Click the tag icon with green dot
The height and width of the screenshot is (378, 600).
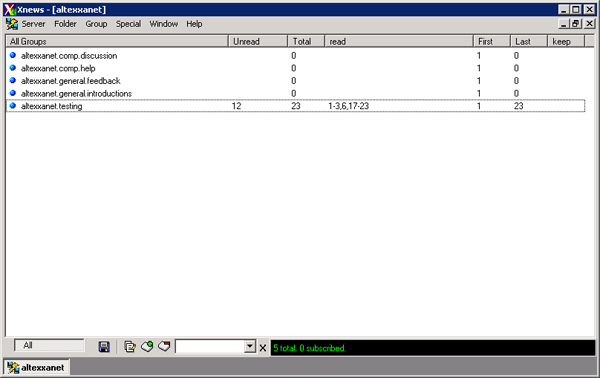tap(147, 347)
